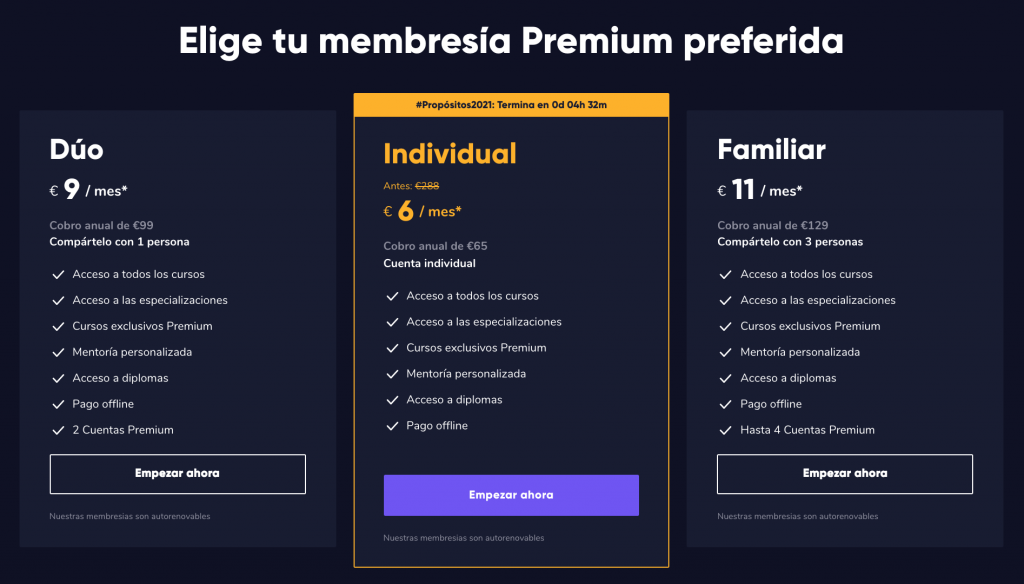Click the #Propósitos2021 countdown banner
The image size is (1024, 584).
tap(510, 105)
